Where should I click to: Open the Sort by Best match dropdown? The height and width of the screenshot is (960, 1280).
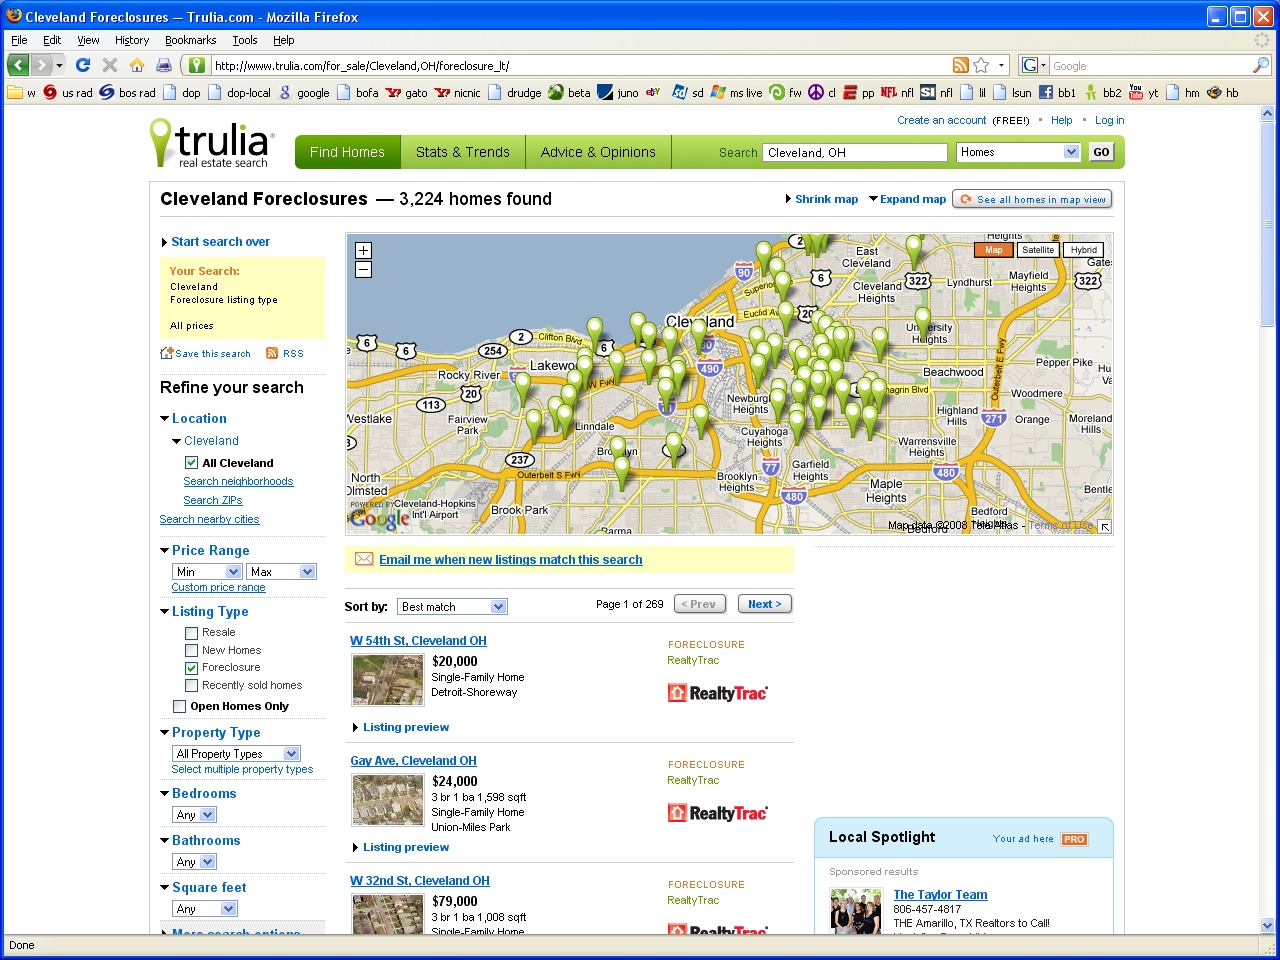pos(453,607)
